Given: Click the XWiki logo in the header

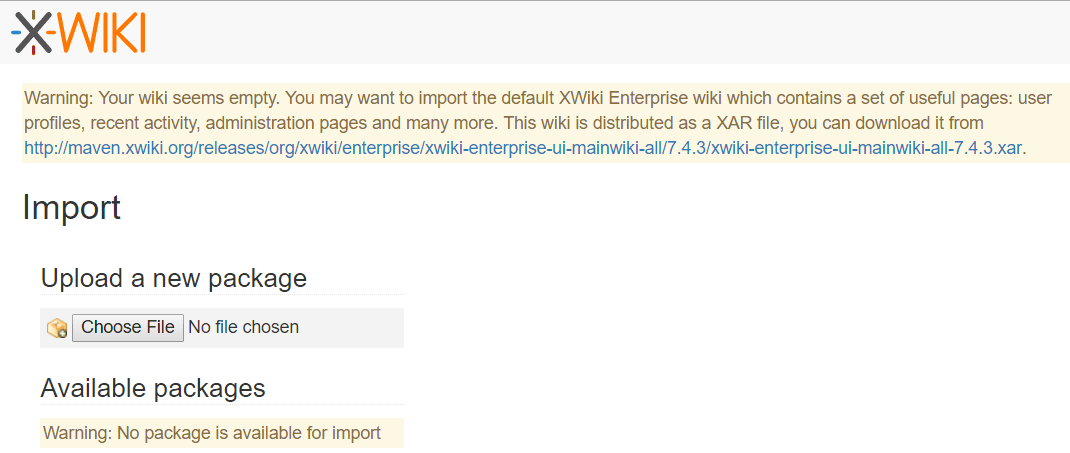Looking at the screenshot, I should [79, 33].
